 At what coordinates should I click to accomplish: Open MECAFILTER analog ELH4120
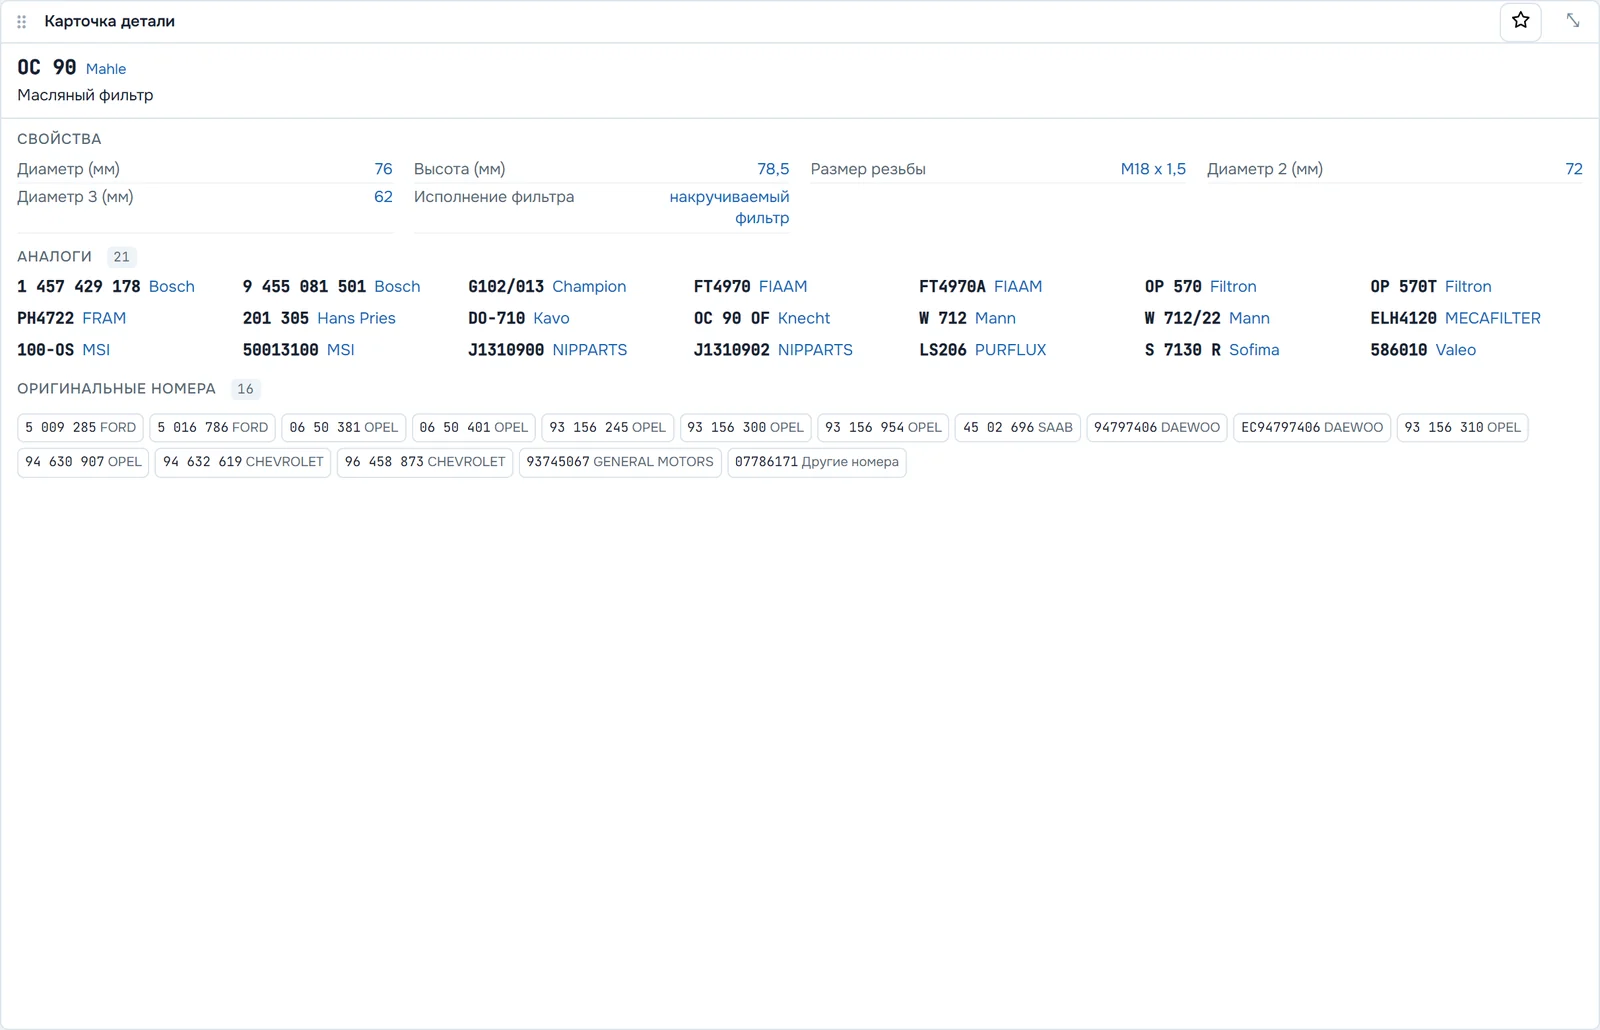pos(1455,319)
